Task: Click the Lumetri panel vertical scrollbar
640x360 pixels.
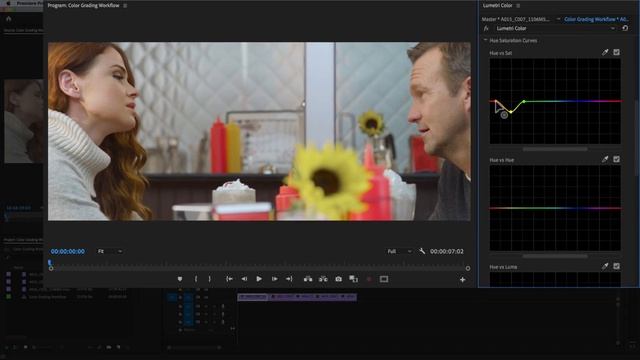Action: 636,139
